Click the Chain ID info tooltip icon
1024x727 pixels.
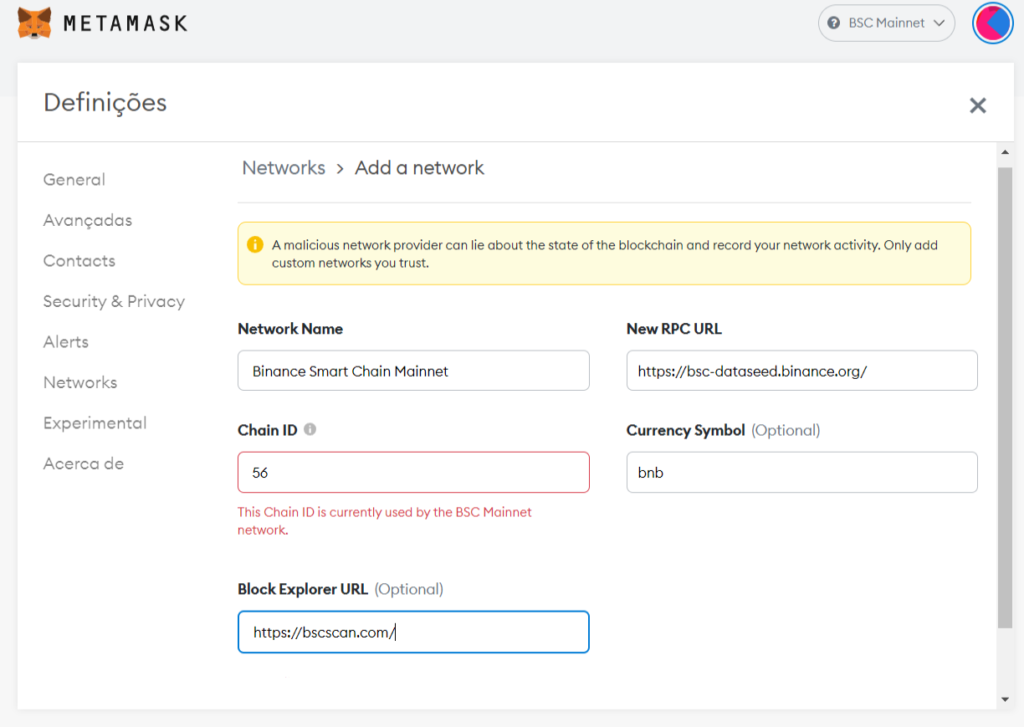[x=310, y=429]
